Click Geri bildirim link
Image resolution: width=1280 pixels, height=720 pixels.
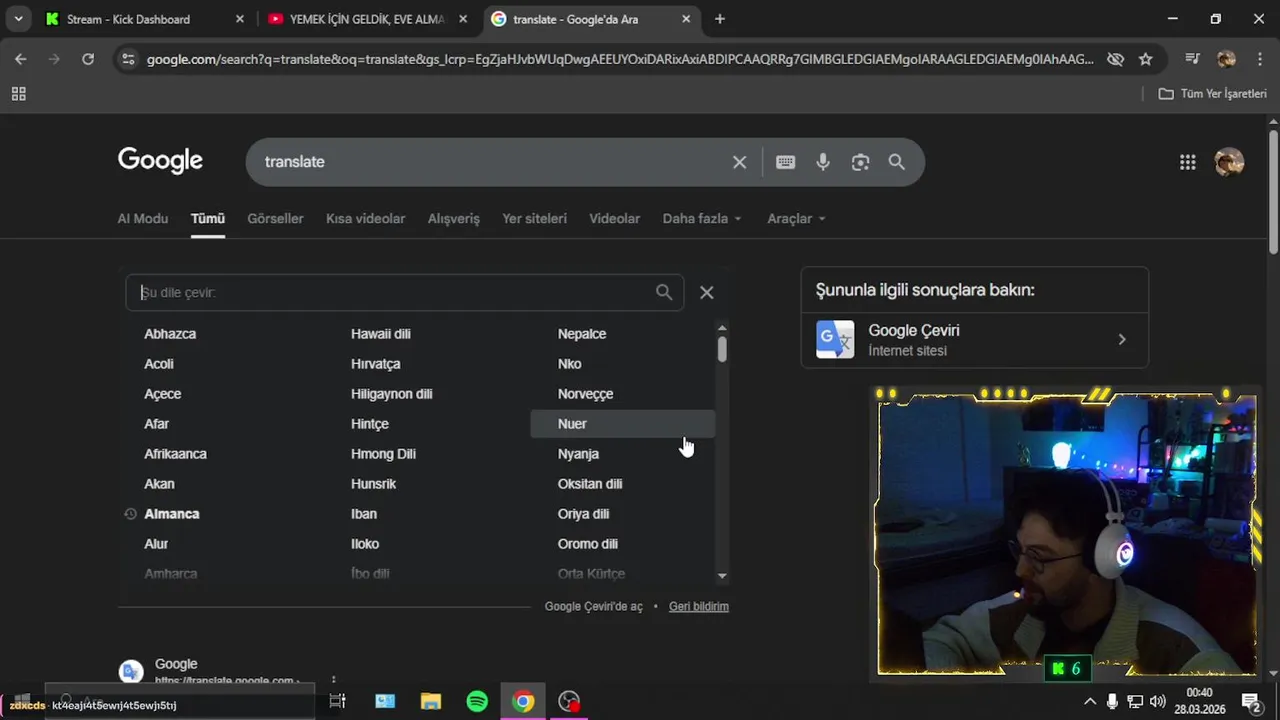pos(699,606)
